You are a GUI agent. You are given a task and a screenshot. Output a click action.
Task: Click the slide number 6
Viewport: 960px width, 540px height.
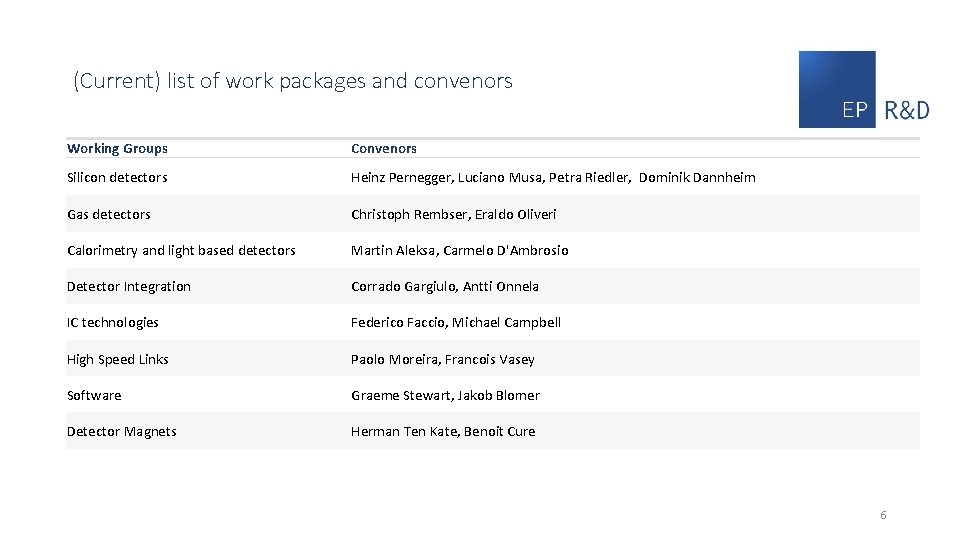[883, 515]
